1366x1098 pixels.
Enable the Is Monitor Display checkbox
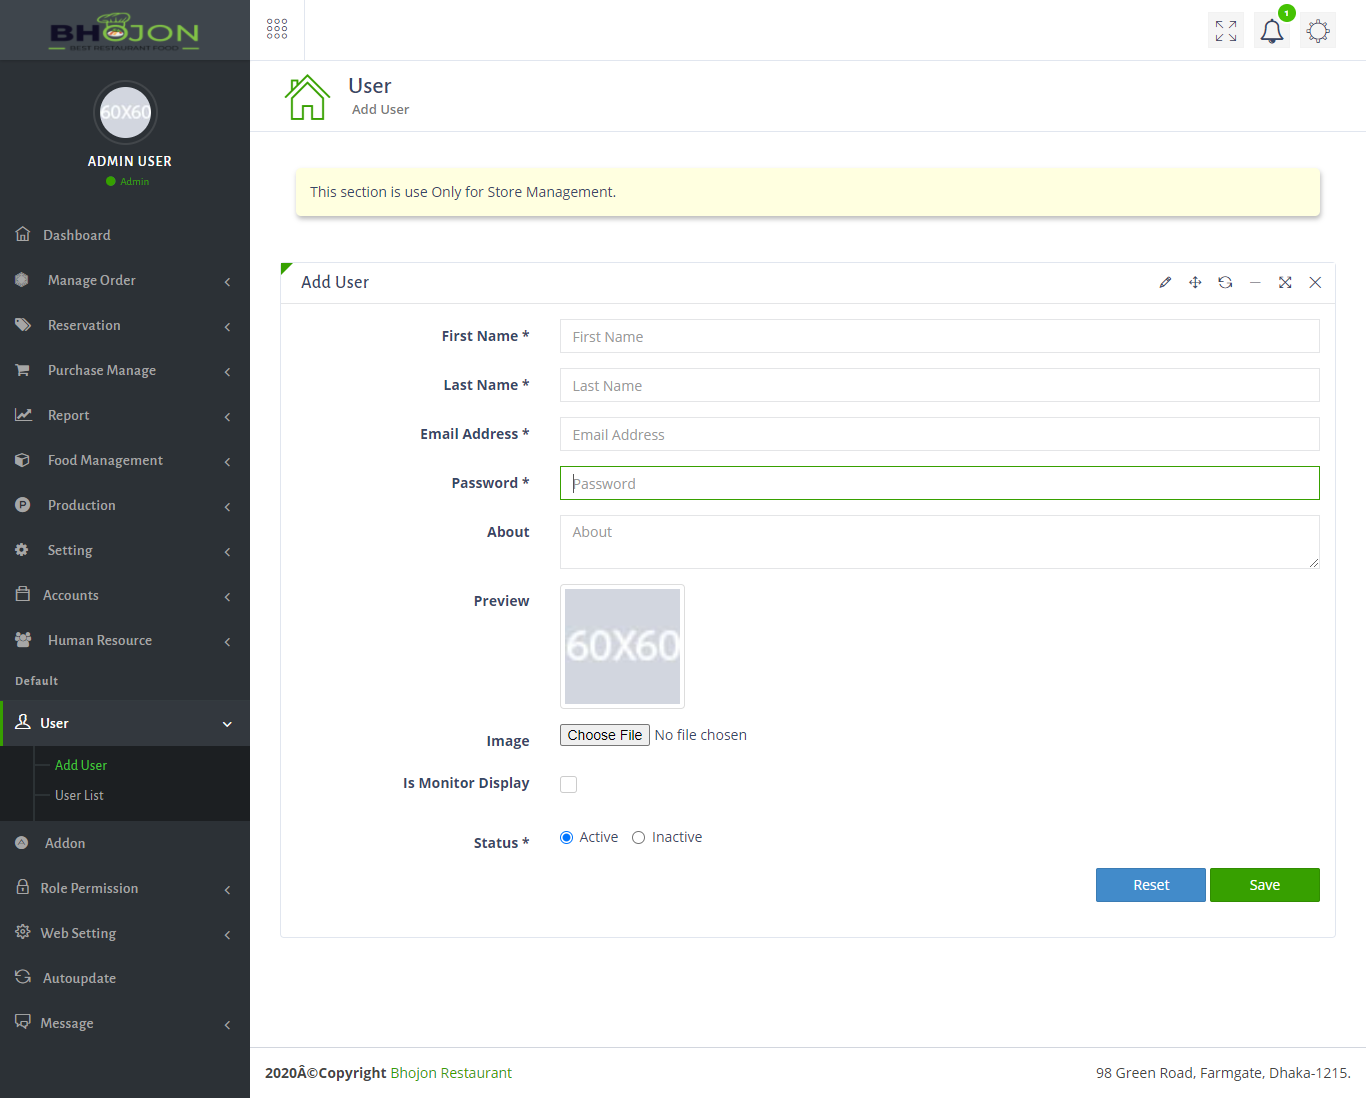click(569, 785)
